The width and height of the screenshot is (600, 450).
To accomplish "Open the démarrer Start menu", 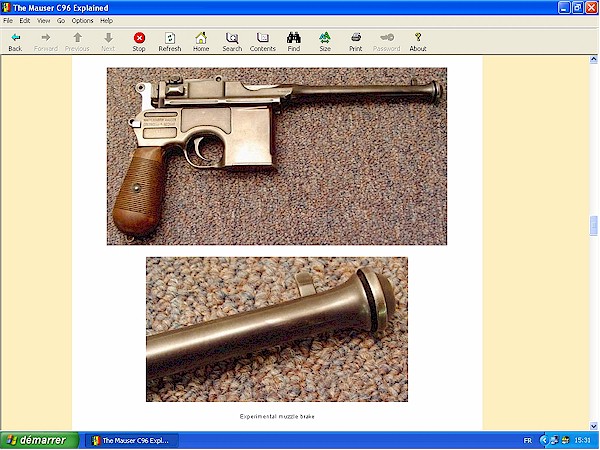I will [x=39, y=440].
